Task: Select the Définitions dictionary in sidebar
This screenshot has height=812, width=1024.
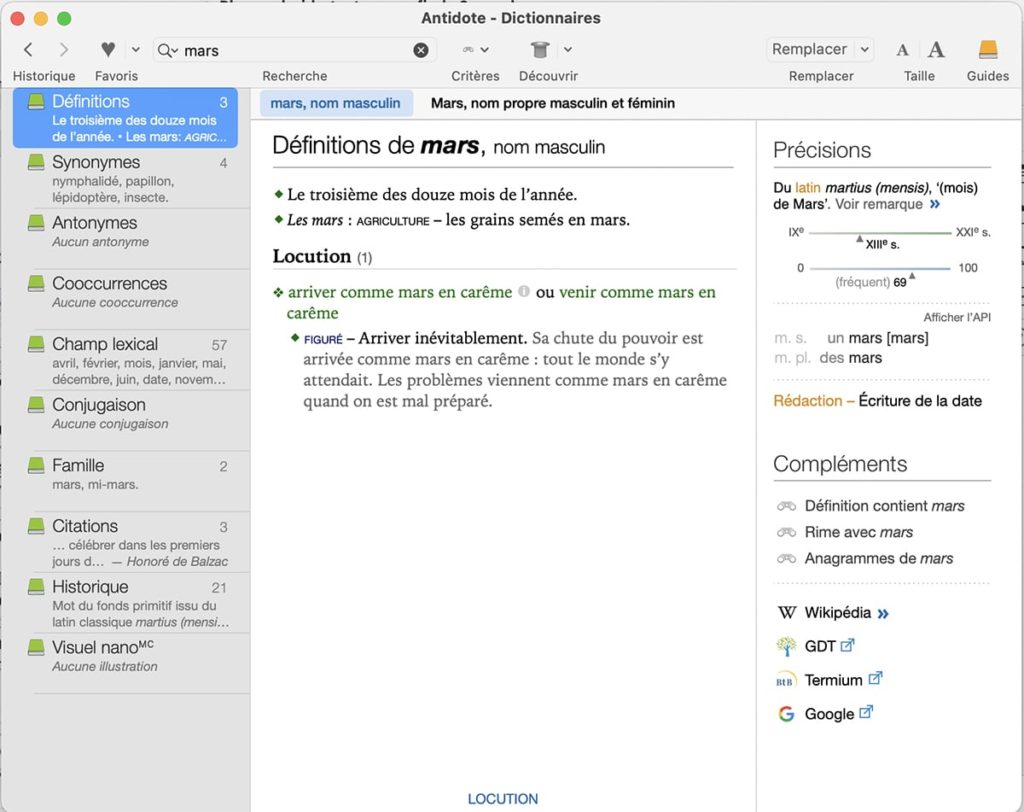Action: pos(125,118)
